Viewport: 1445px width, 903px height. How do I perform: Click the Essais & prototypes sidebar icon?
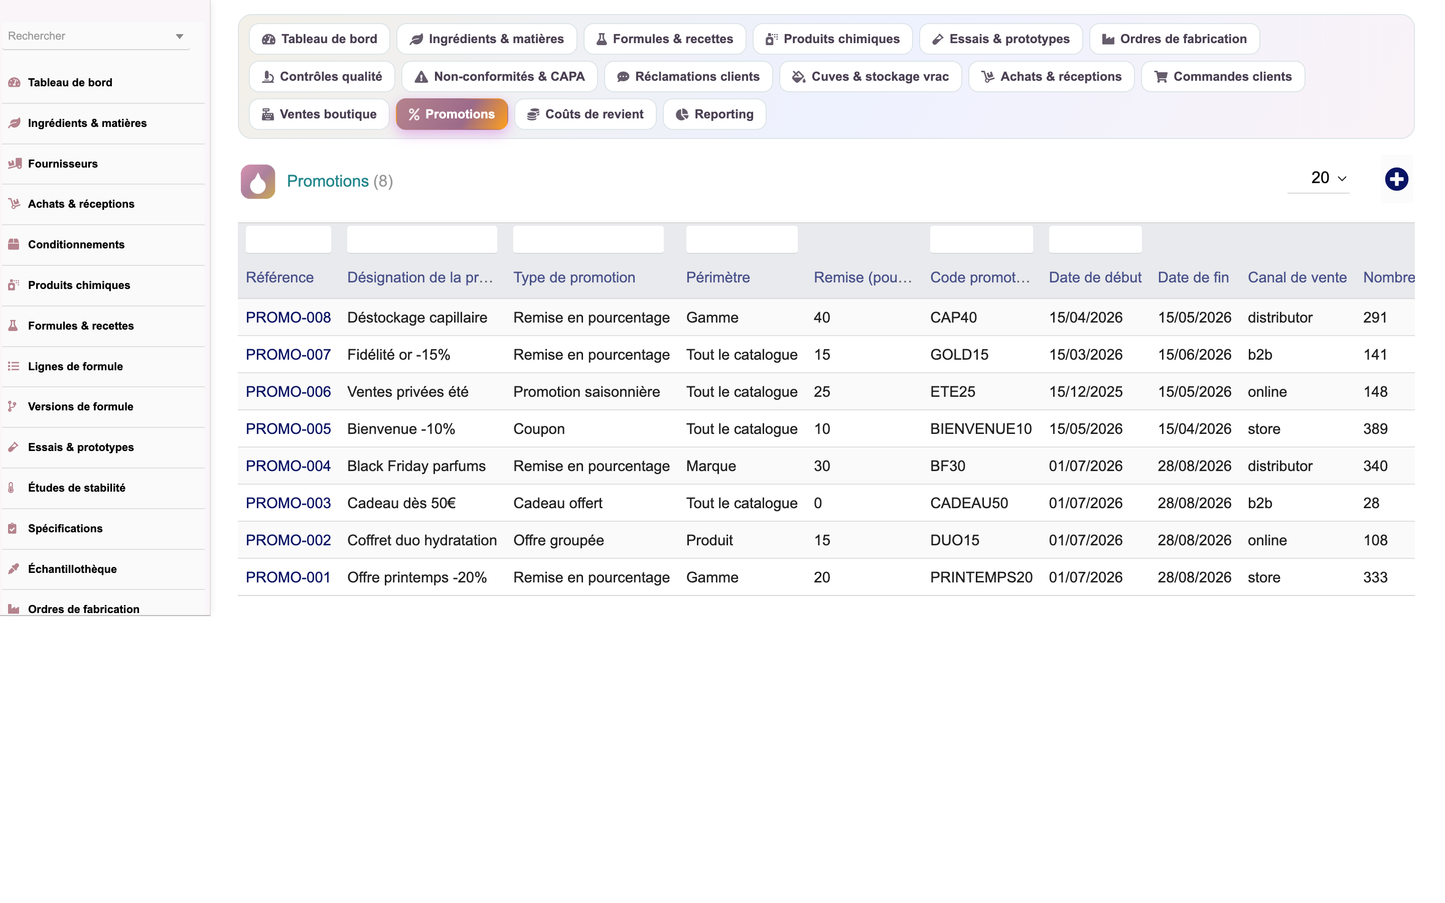click(14, 447)
